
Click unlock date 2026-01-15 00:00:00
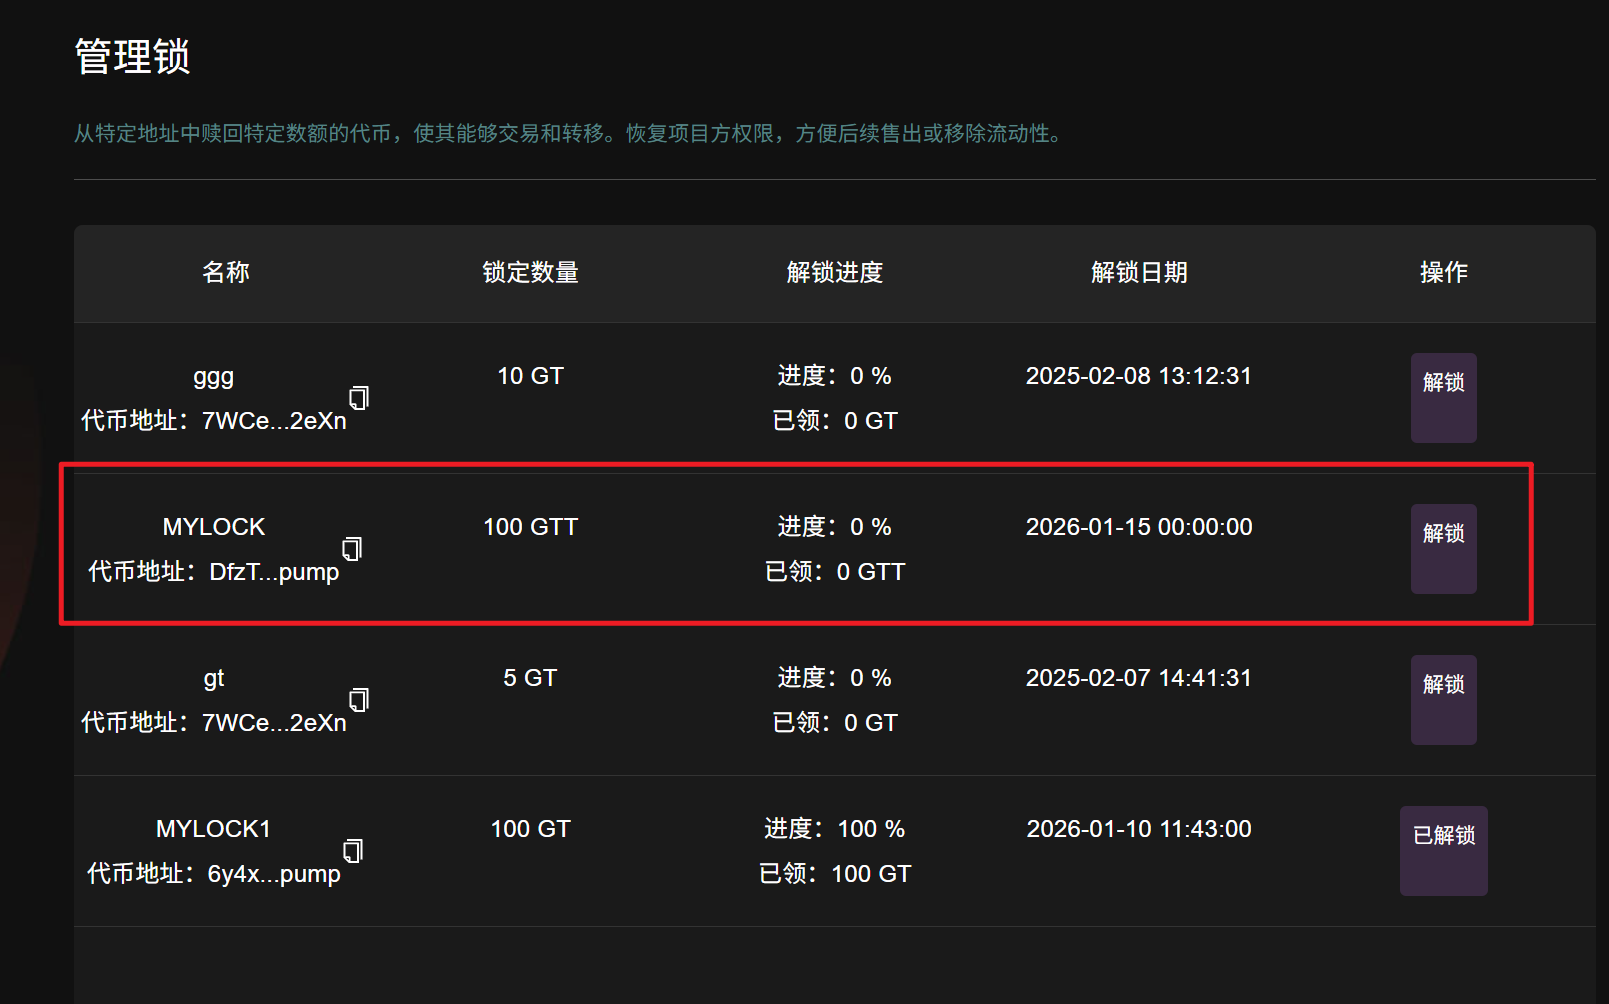(x=1139, y=527)
